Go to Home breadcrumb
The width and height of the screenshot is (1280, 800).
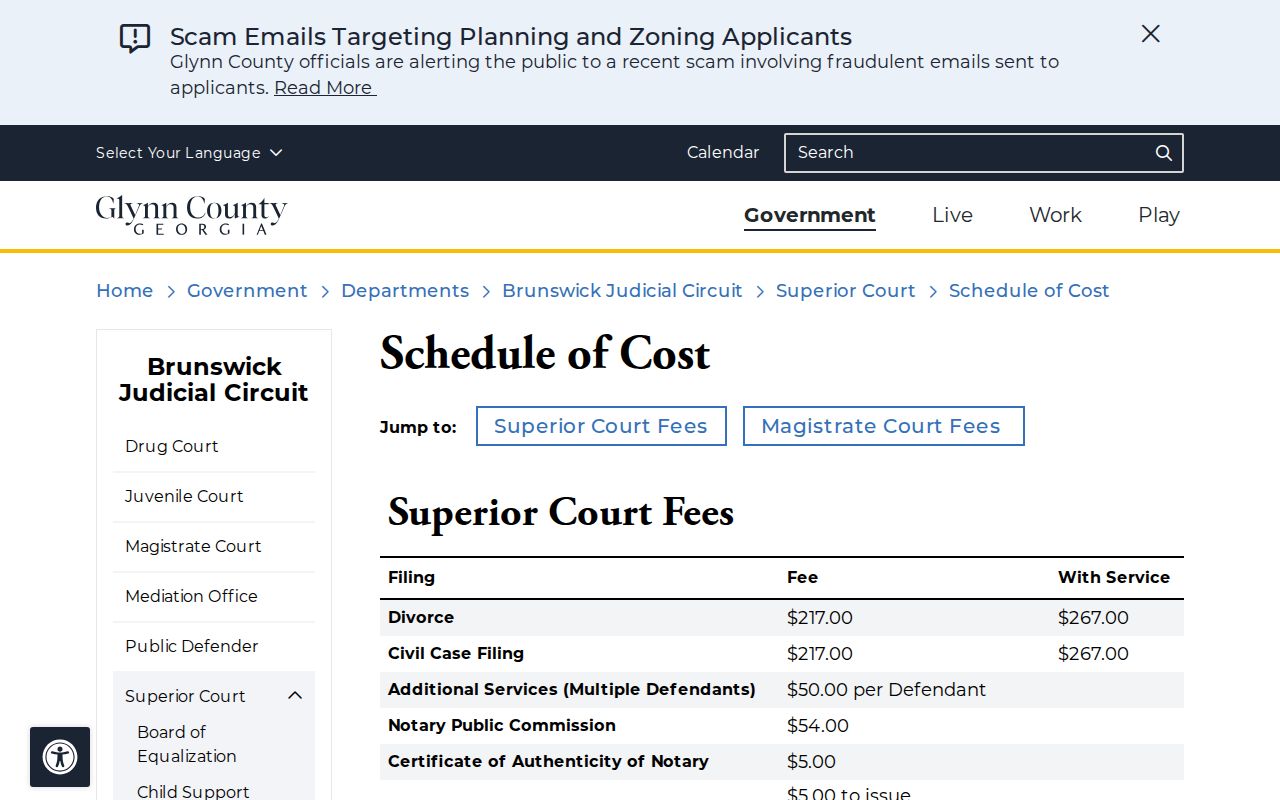tap(125, 291)
